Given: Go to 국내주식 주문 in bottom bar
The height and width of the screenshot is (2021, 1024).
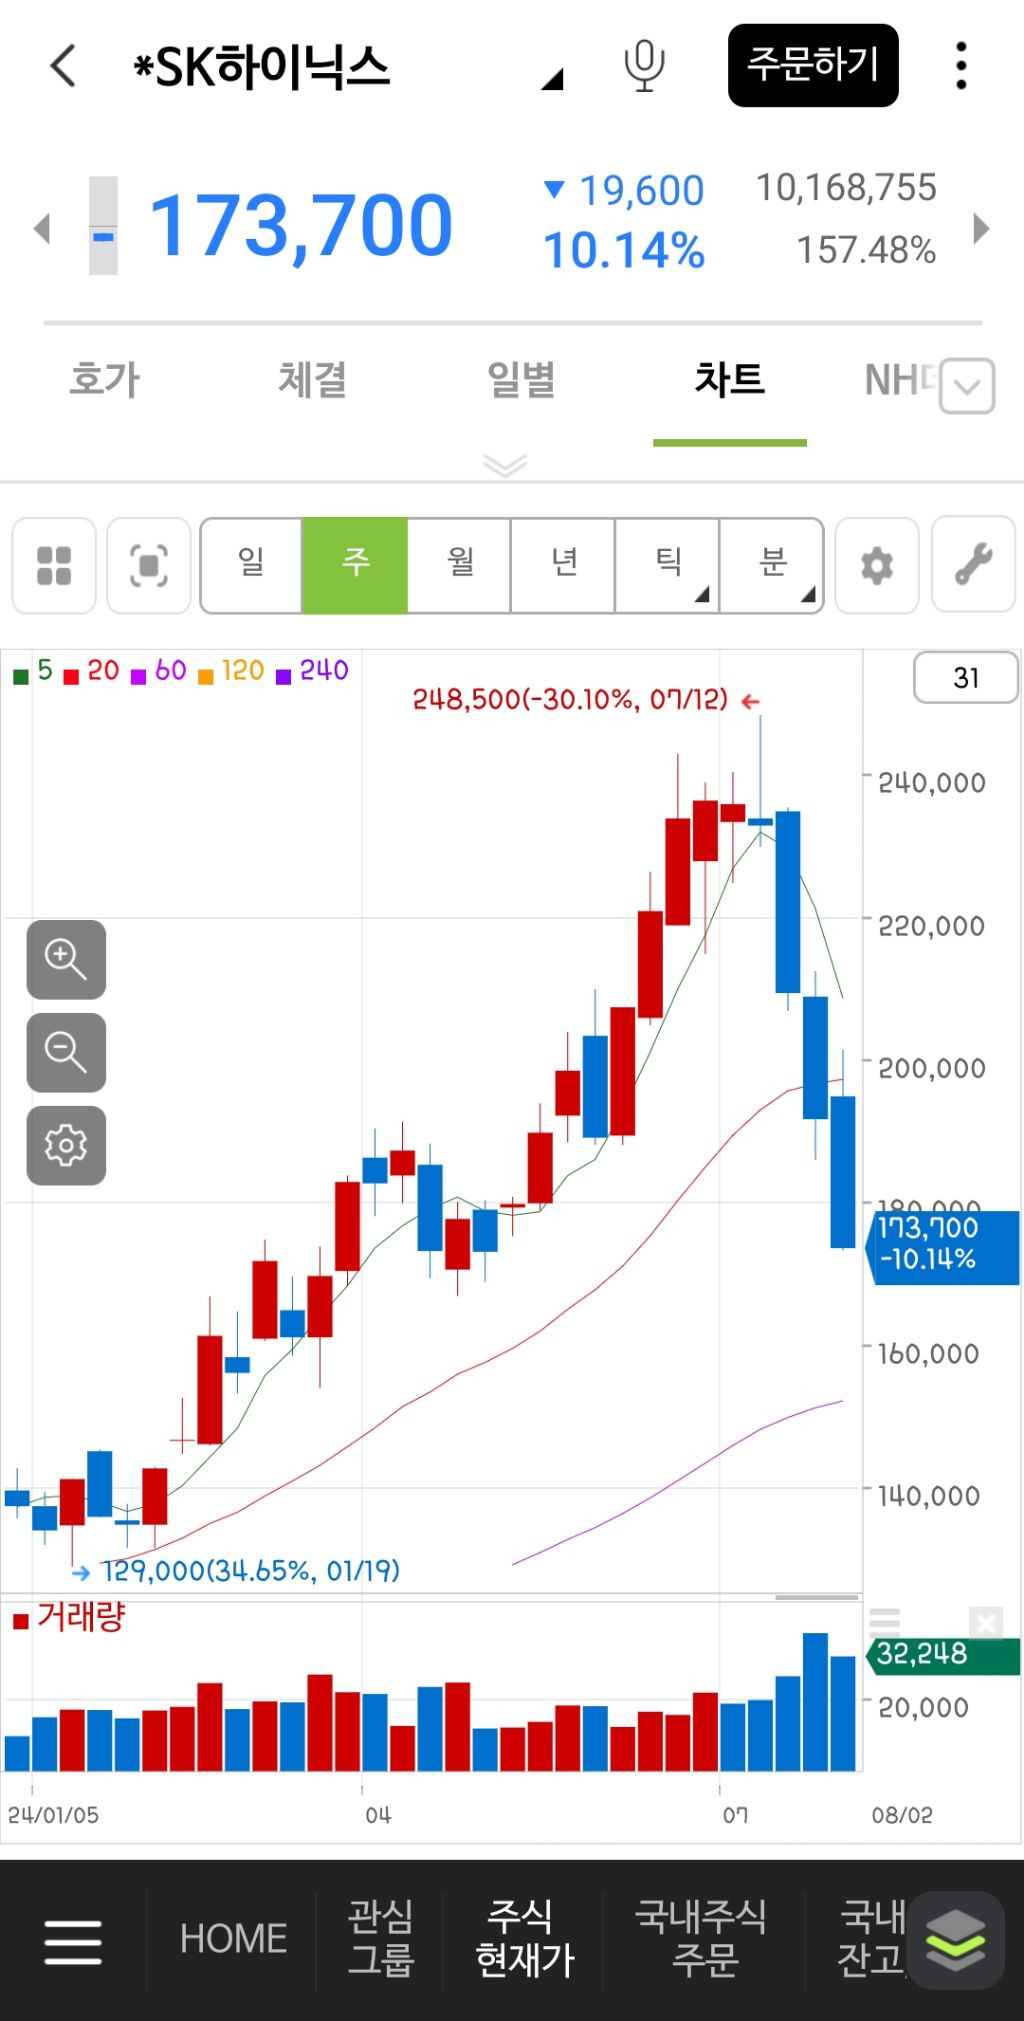Looking at the screenshot, I should [x=703, y=1938].
